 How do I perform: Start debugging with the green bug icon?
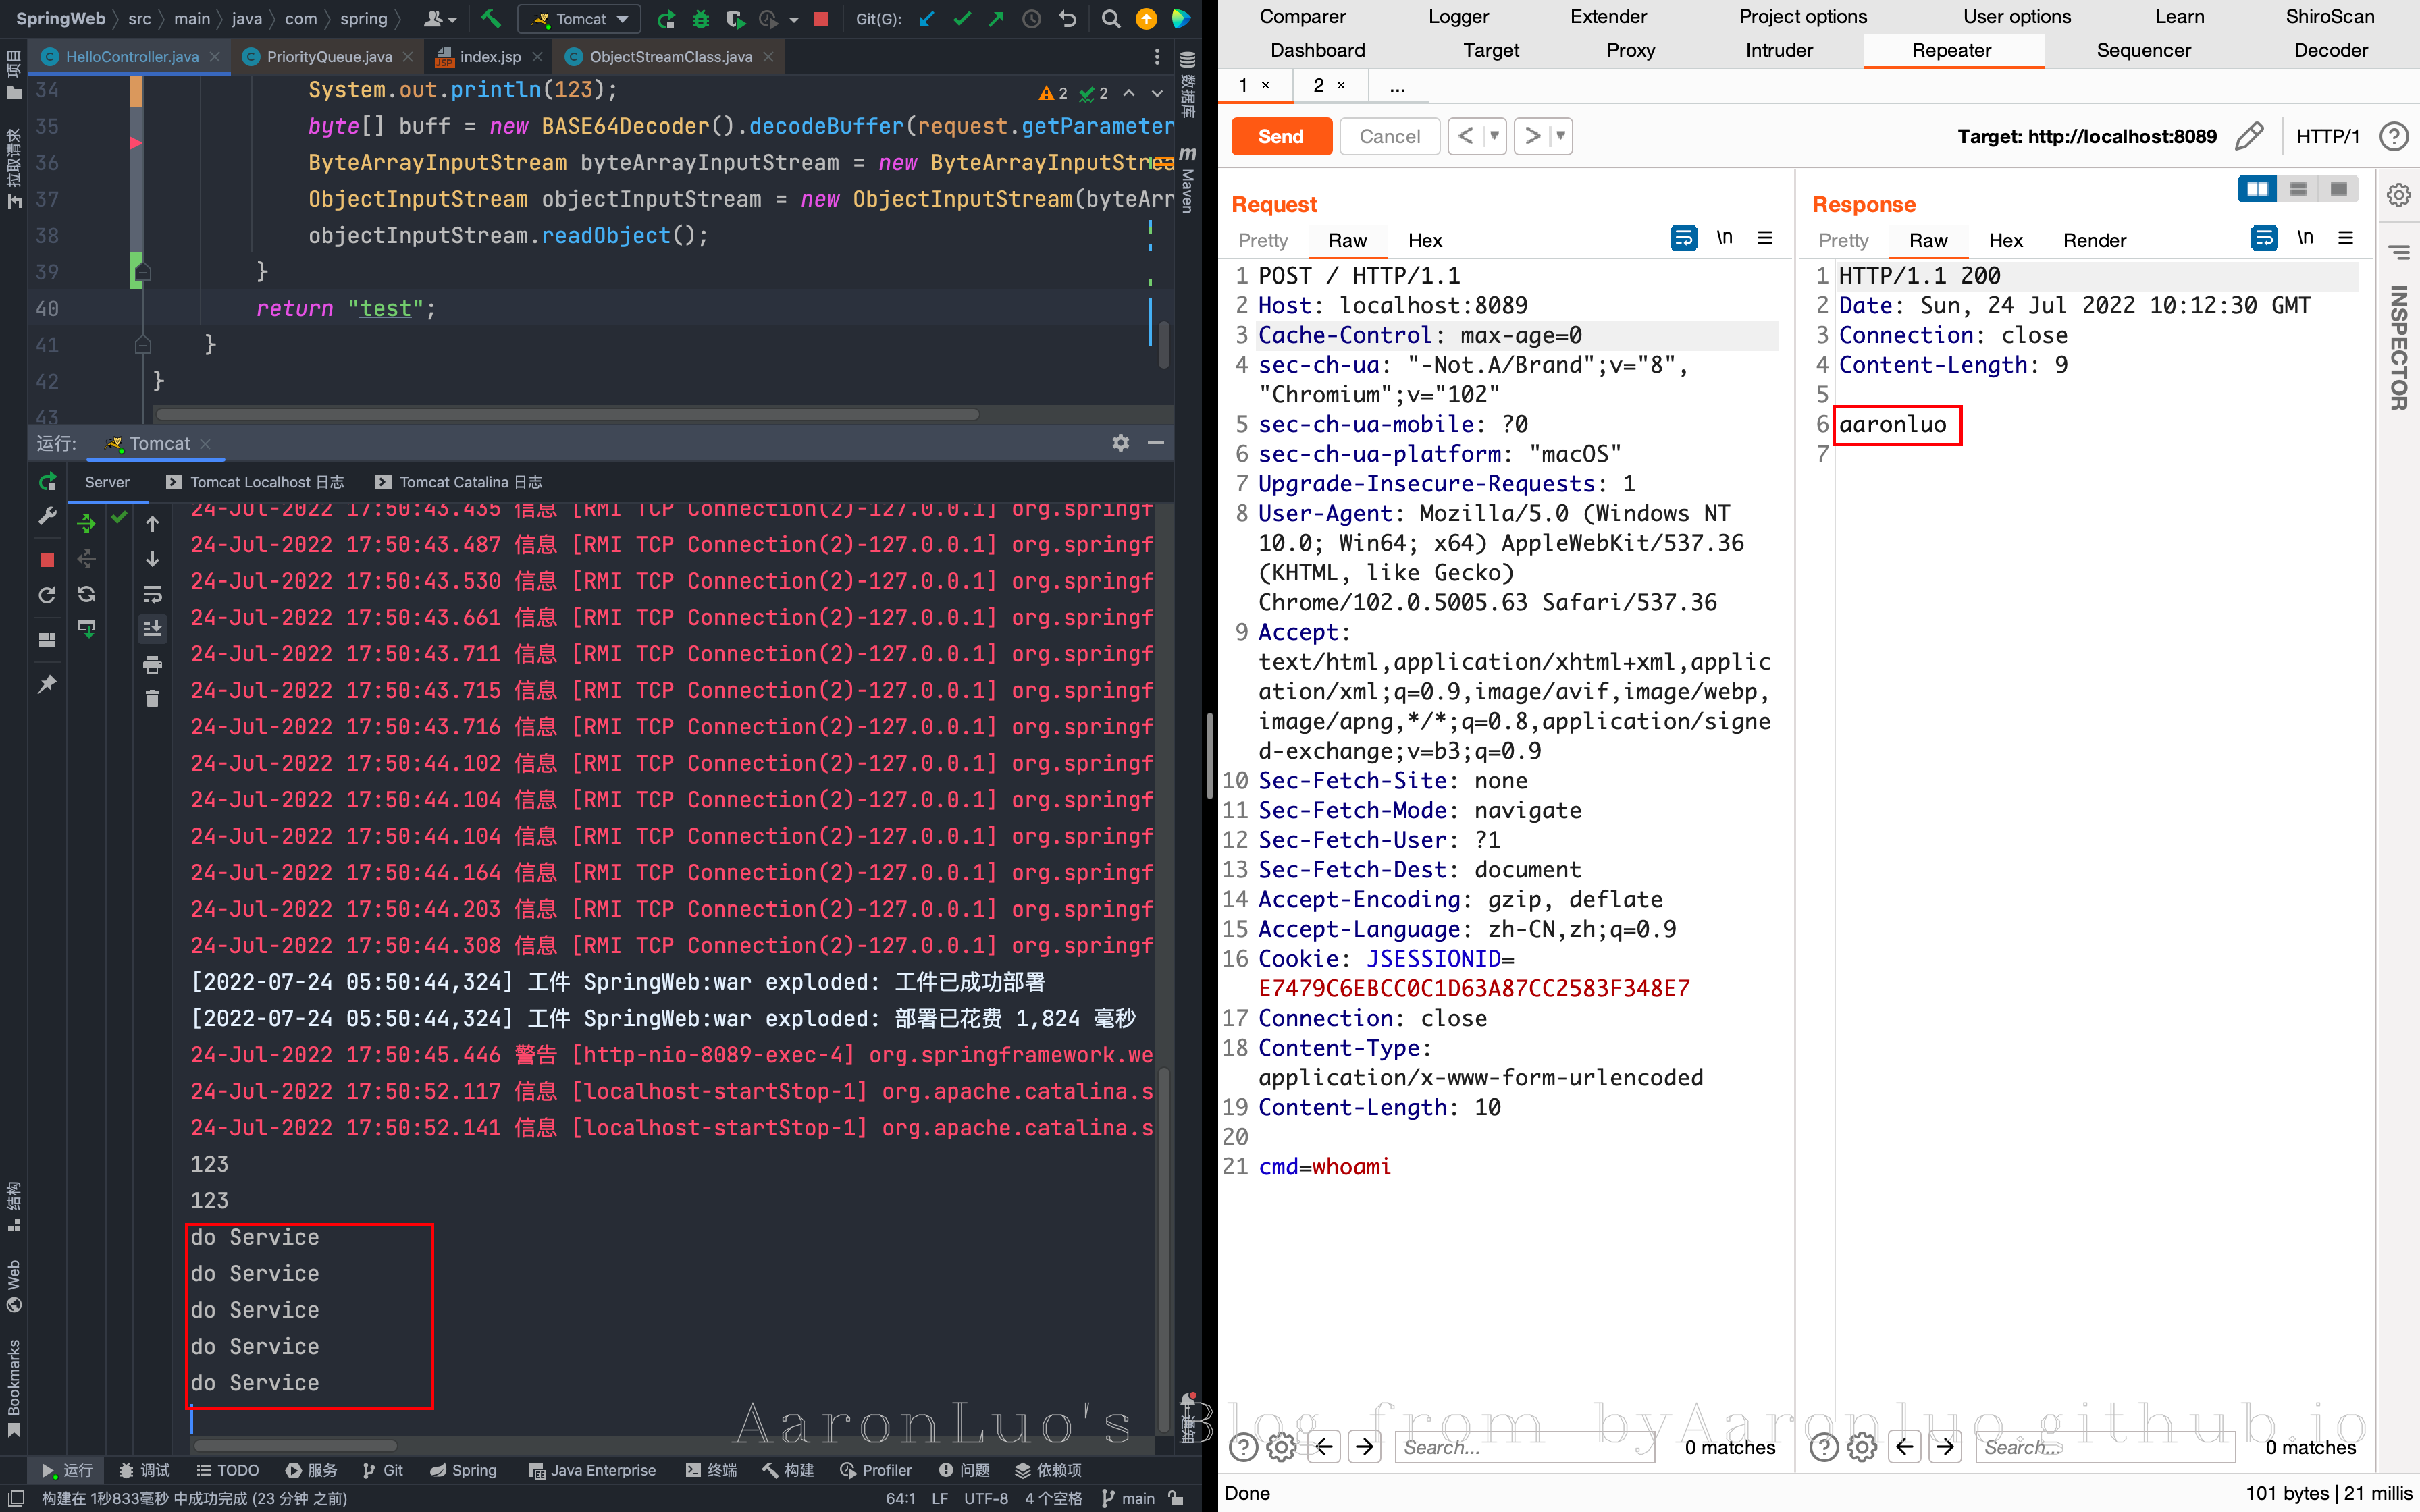pos(700,19)
